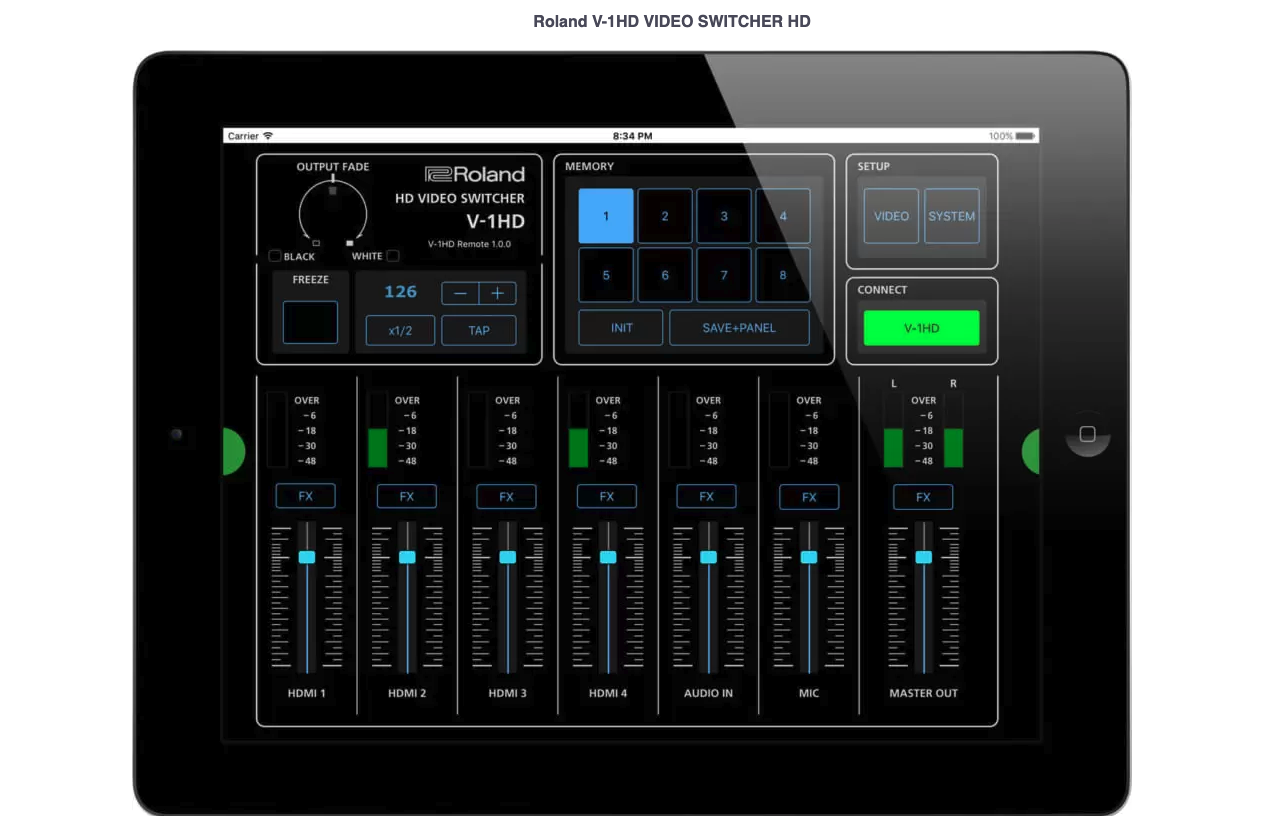The height and width of the screenshot is (816, 1272).
Task: Click the x1/2 tempo button
Action: 400,330
